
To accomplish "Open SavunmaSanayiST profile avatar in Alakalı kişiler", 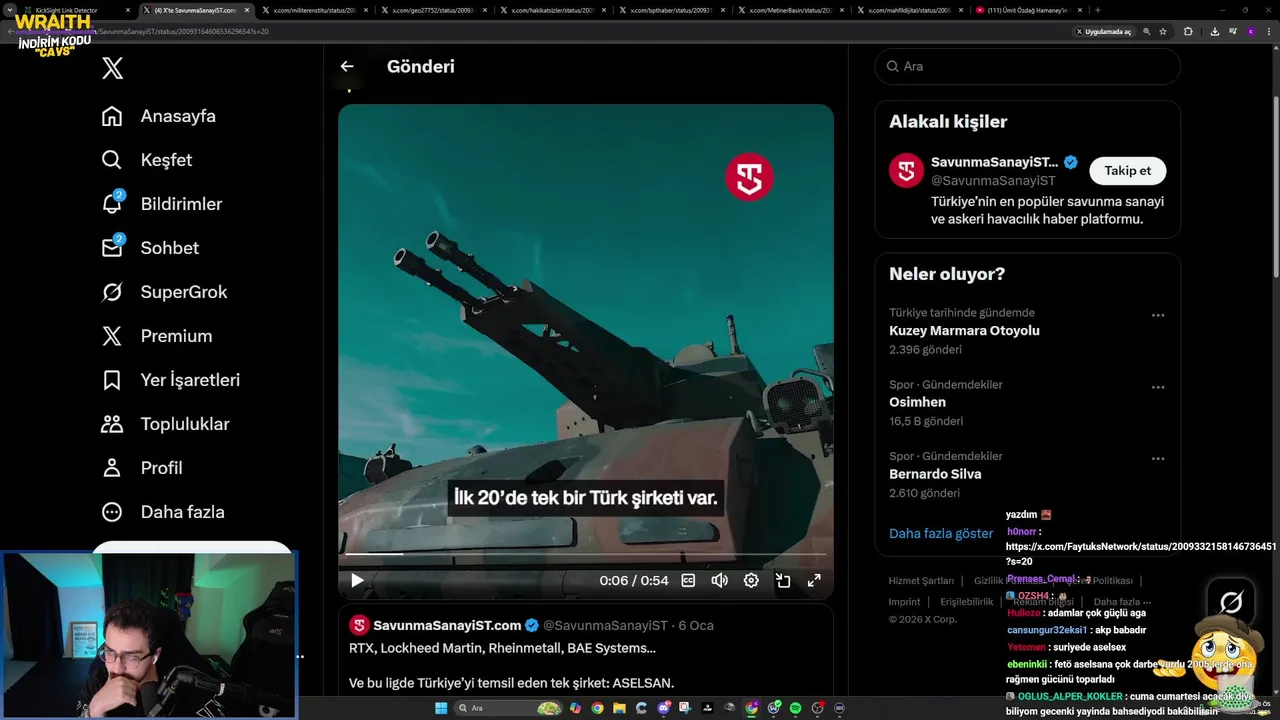I will point(906,170).
